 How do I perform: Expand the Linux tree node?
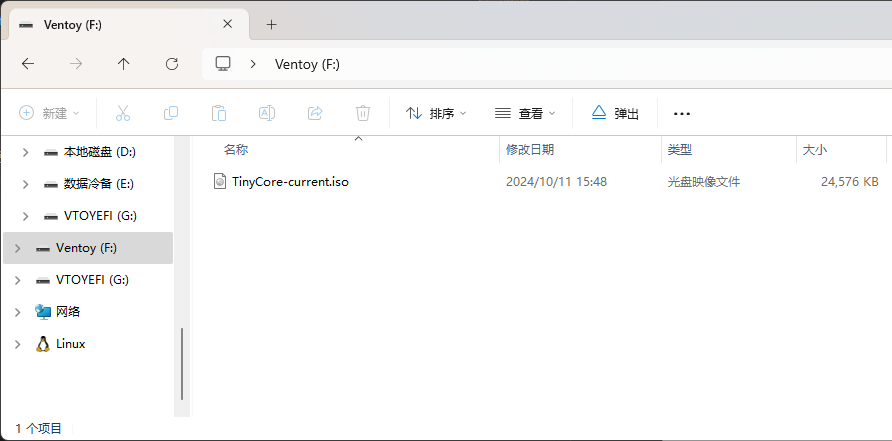[x=18, y=344]
